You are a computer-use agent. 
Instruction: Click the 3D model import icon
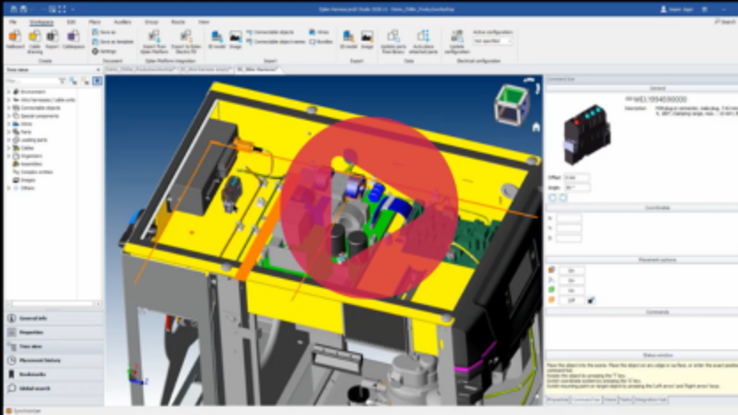217,38
